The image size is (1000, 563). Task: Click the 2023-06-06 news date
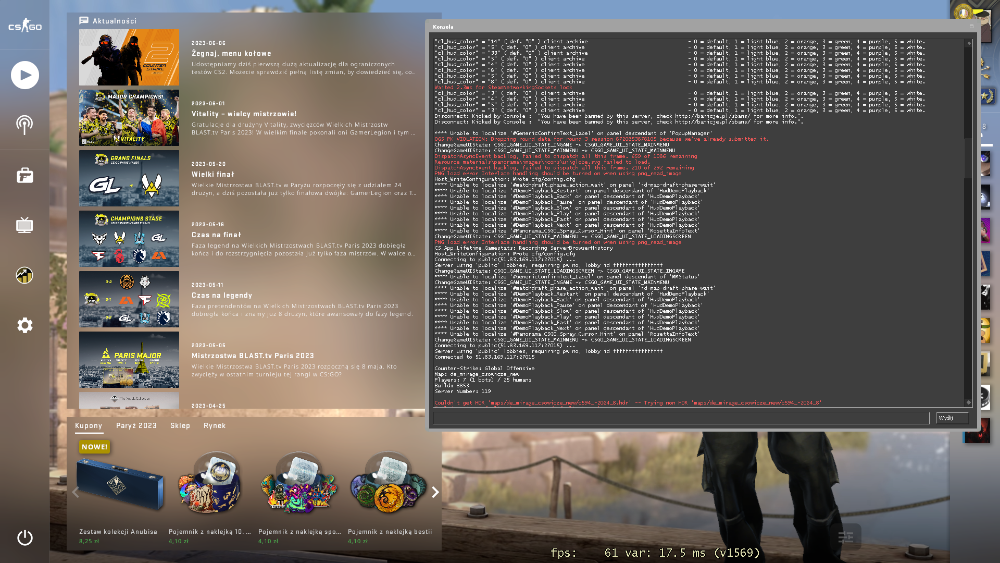click(208, 43)
